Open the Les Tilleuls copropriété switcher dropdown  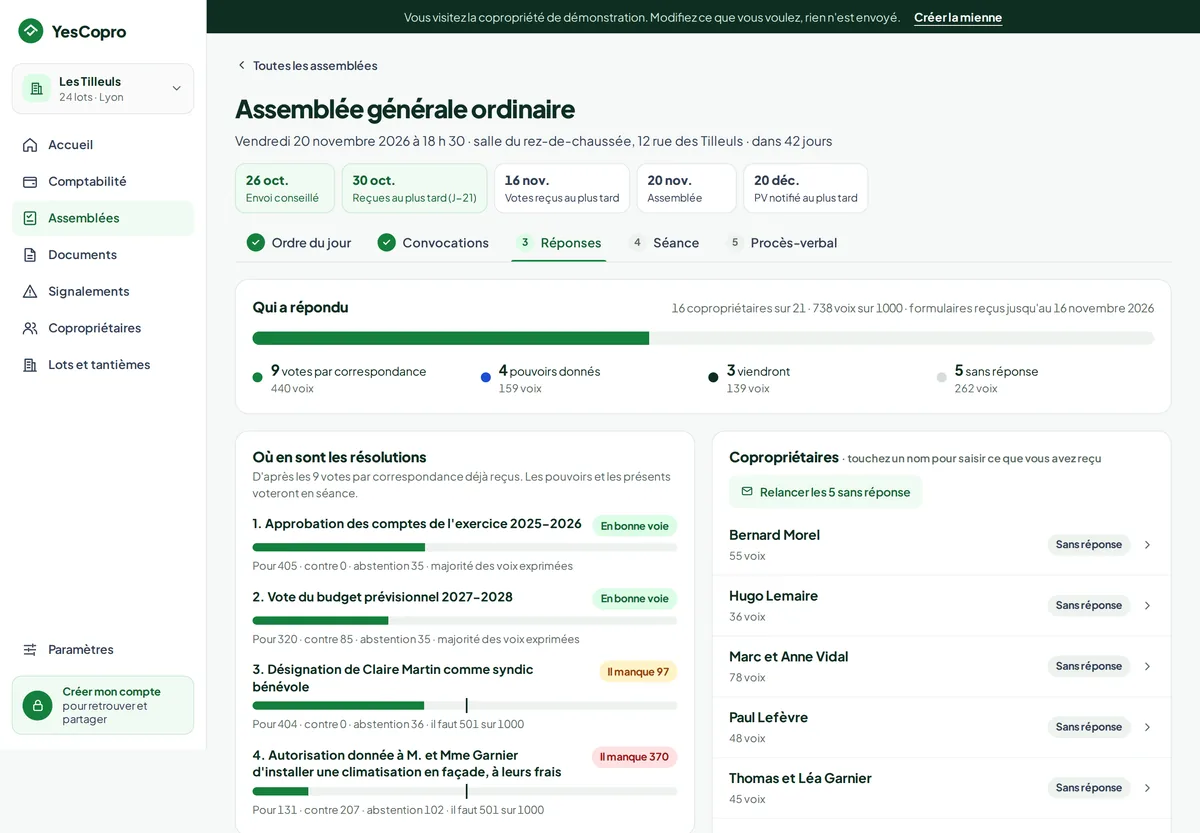click(x=103, y=89)
